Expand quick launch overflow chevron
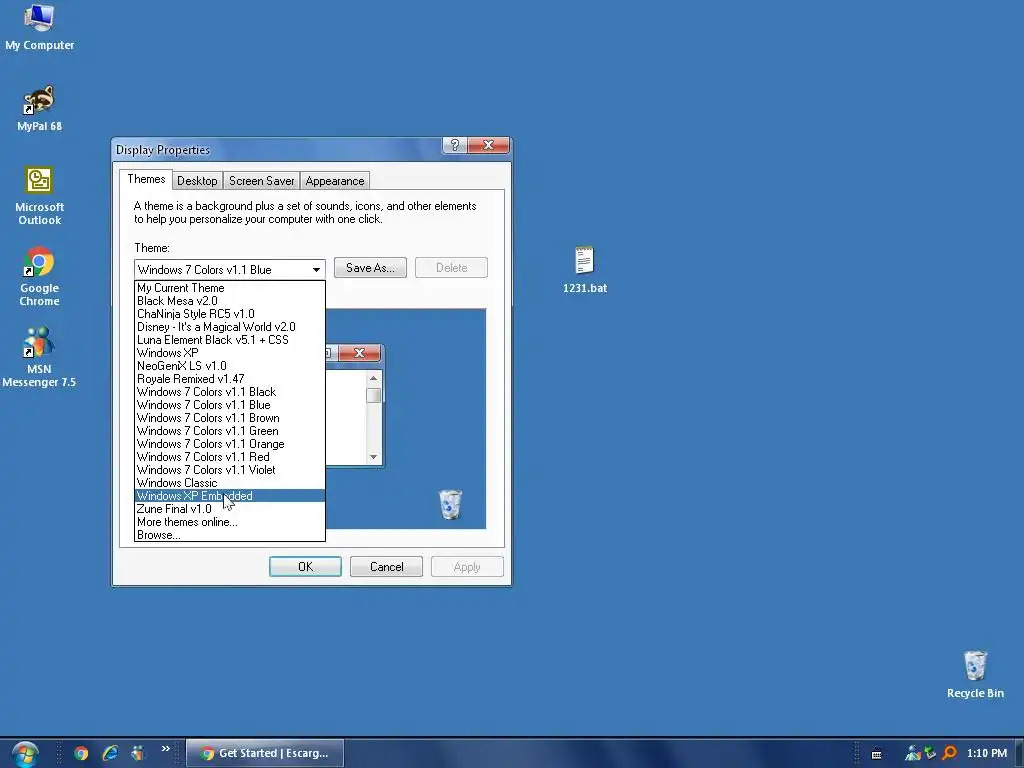This screenshot has width=1024, height=768. point(165,749)
